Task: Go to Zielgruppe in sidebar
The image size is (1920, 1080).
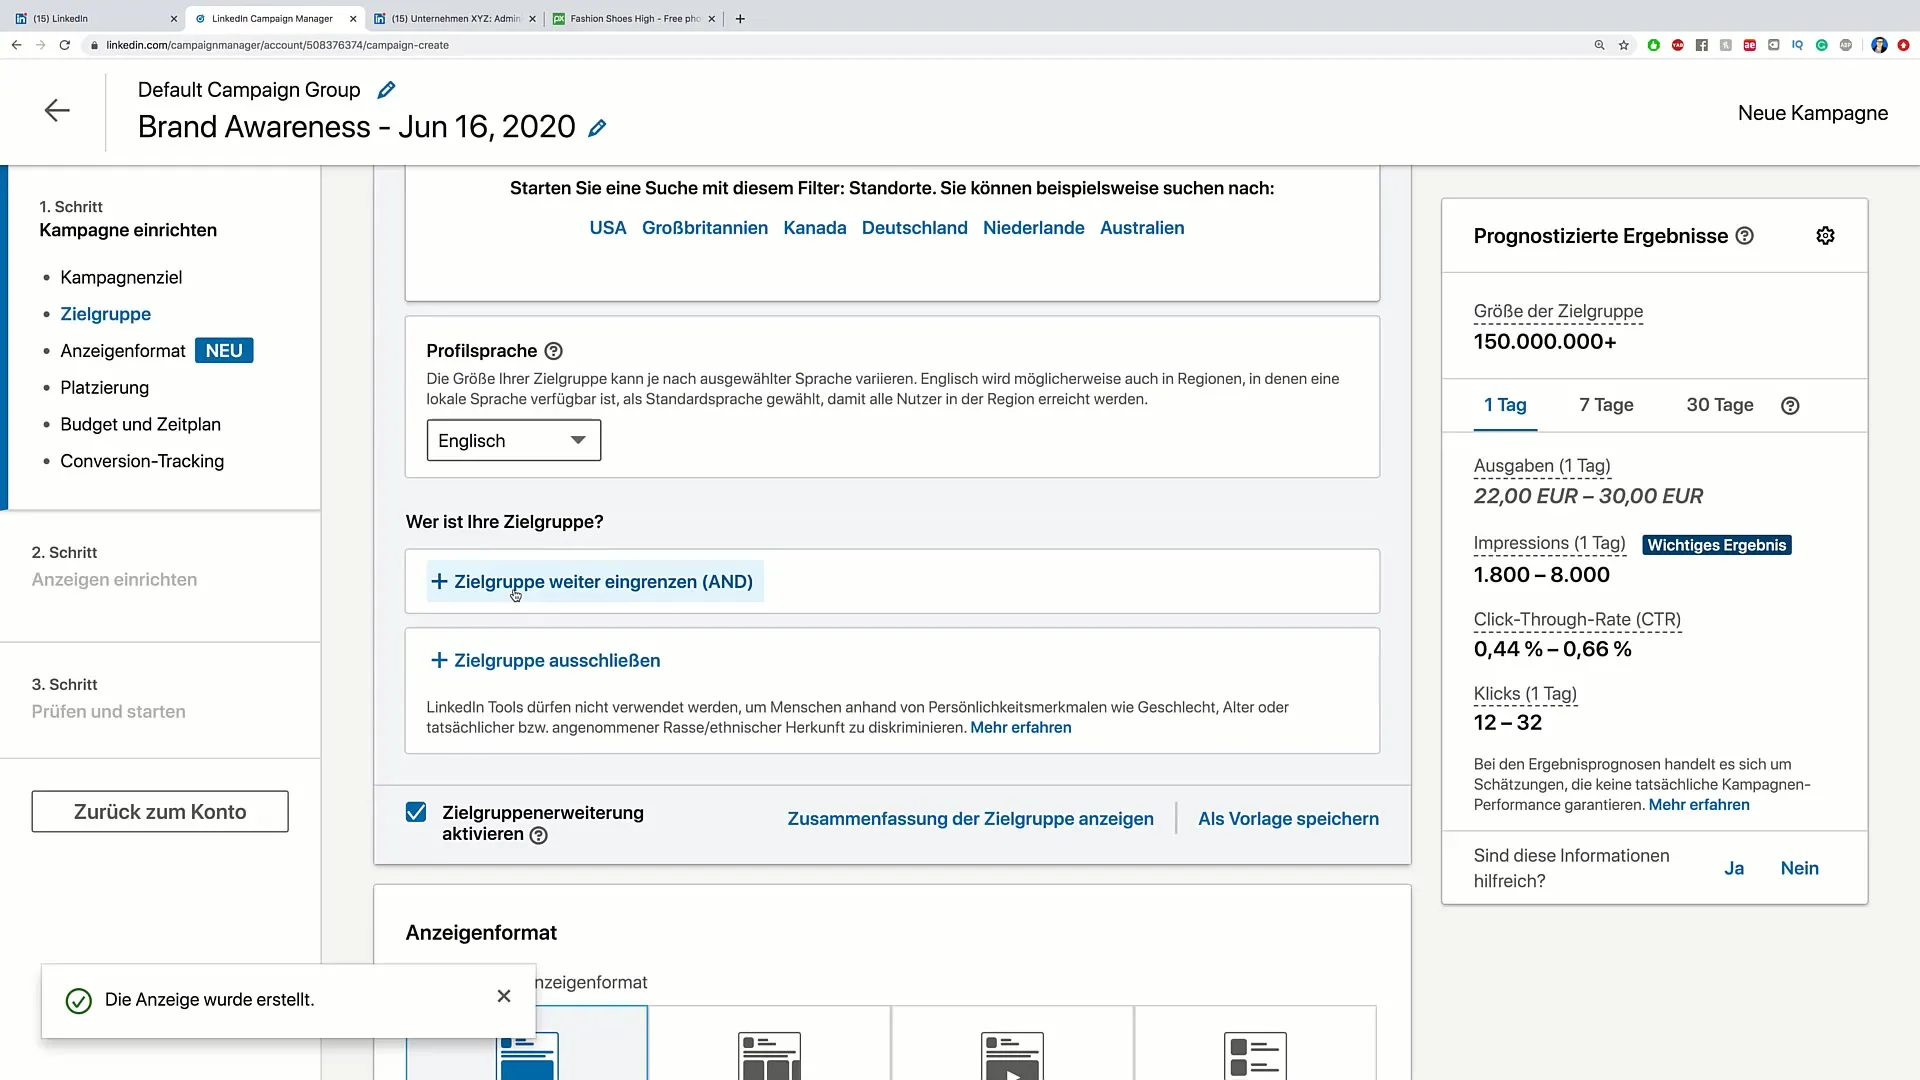Action: pyautogui.click(x=105, y=314)
